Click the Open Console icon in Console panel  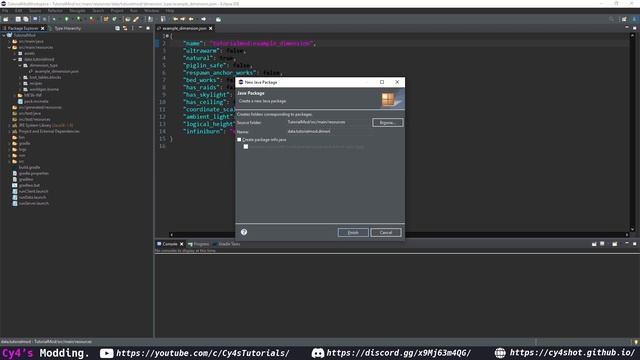click(x=615, y=244)
